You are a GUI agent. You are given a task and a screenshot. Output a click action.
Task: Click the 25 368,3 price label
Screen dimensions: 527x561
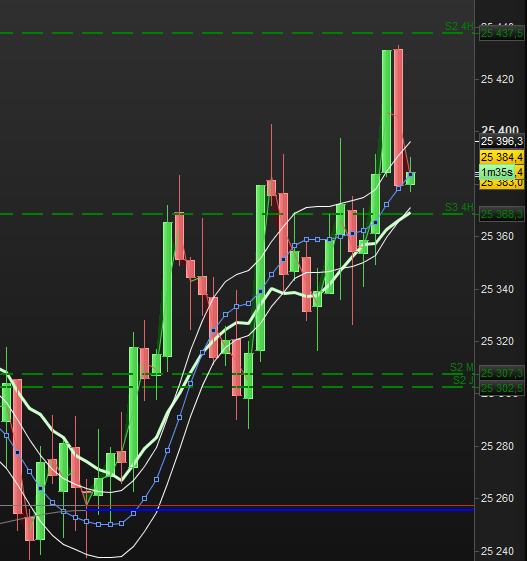coord(502,214)
